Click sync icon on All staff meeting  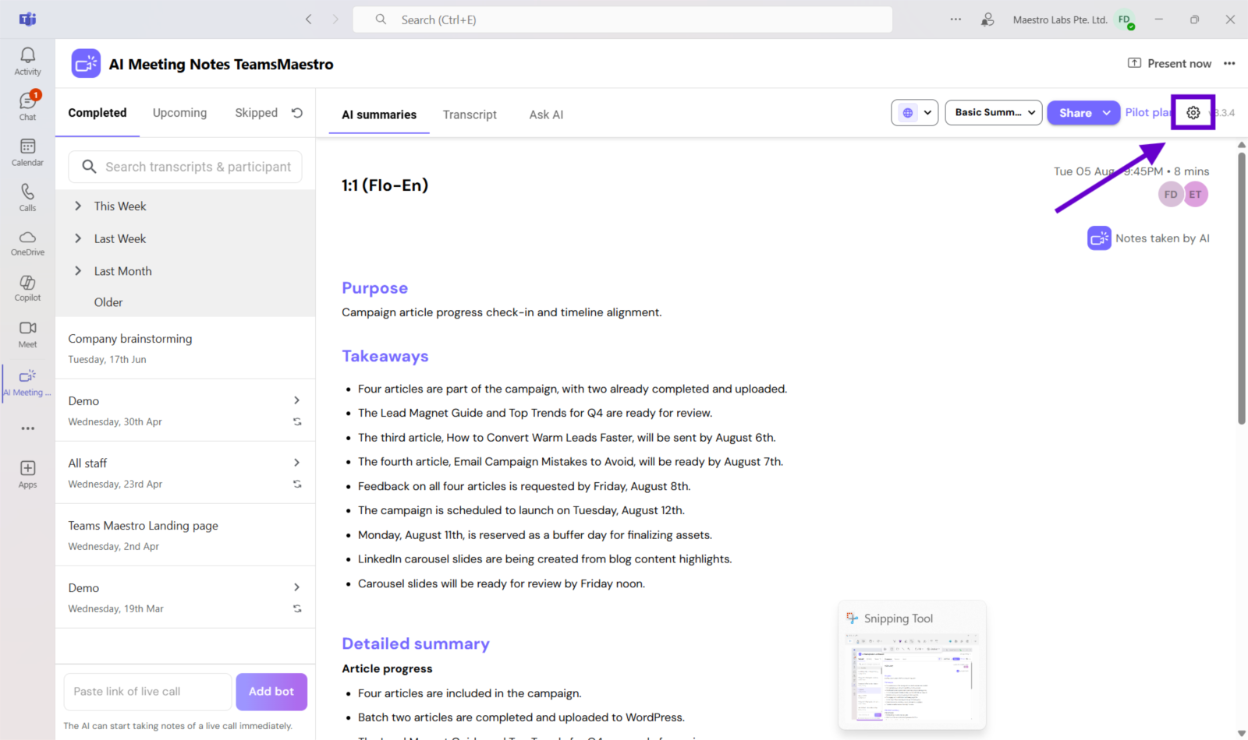click(x=297, y=484)
